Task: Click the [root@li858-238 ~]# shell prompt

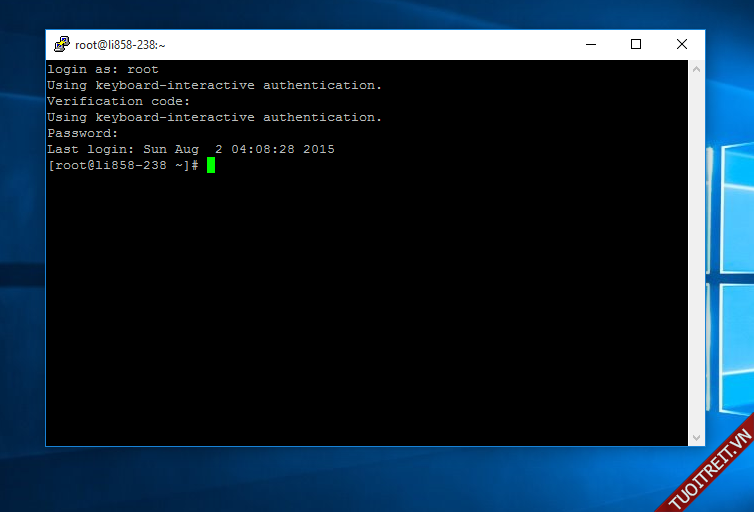Action: click(122, 165)
